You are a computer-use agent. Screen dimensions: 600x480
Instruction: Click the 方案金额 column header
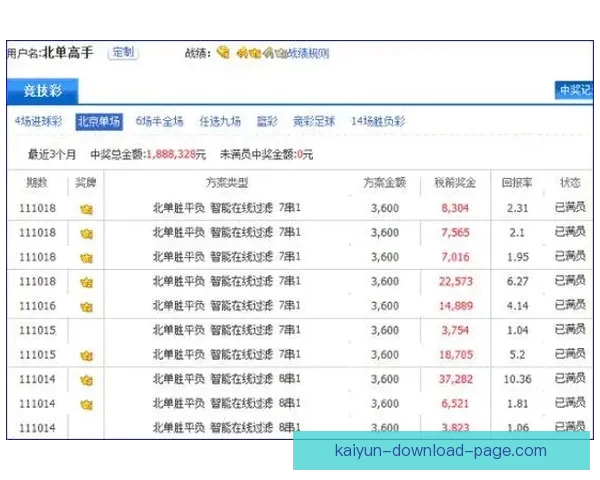[x=385, y=183]
